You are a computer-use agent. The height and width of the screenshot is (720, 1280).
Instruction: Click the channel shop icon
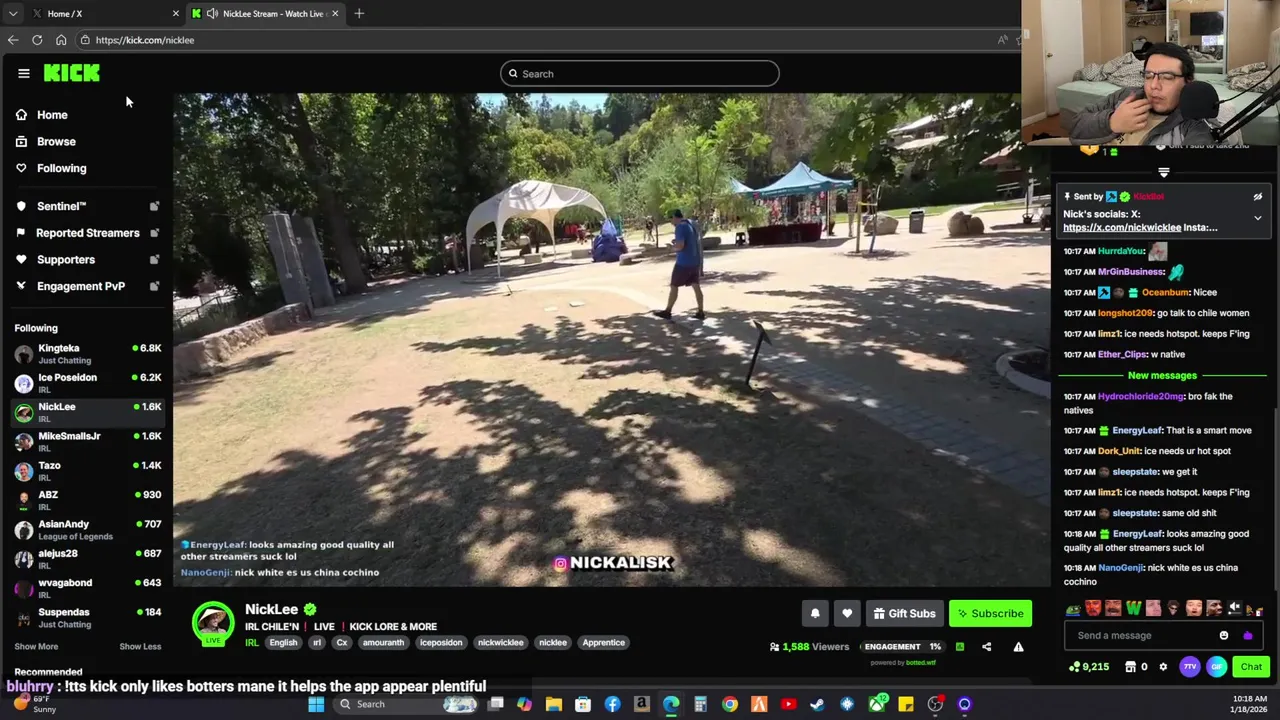(x=1130, y=667)
